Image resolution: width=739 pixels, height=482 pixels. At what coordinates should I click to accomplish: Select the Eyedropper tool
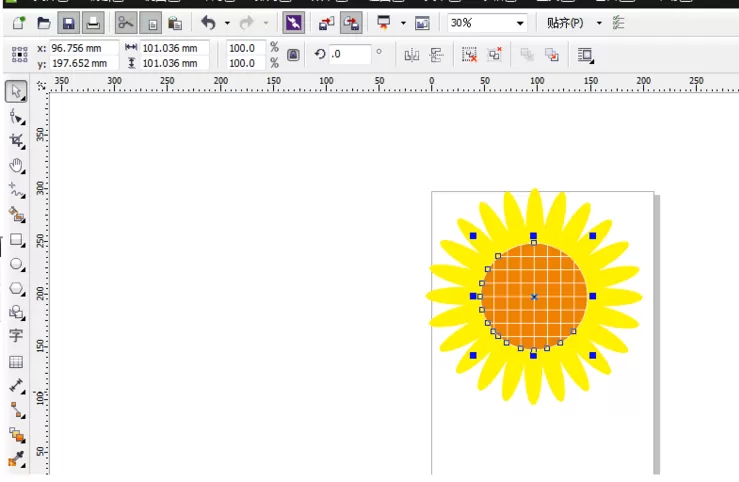[x=16, y=459]
